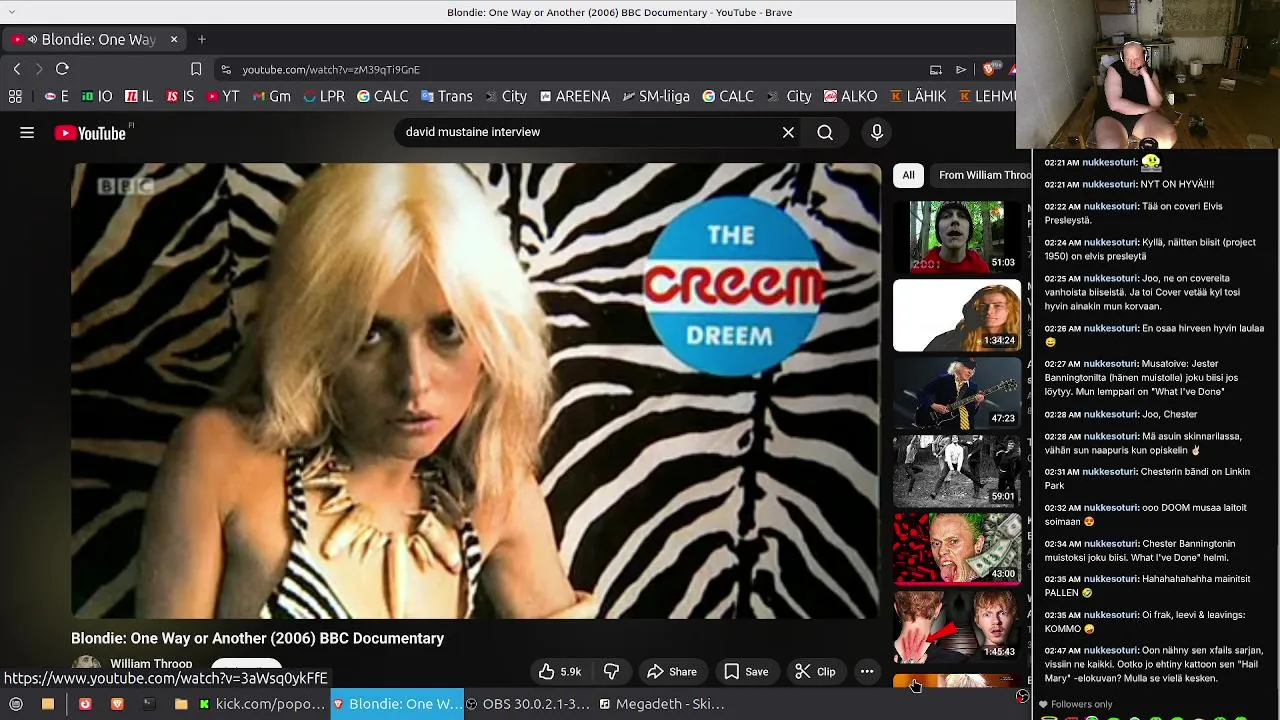Open the ALKO bookmark
The width and height of the screenshot is (1280, 720).
[x=850, y=96]
